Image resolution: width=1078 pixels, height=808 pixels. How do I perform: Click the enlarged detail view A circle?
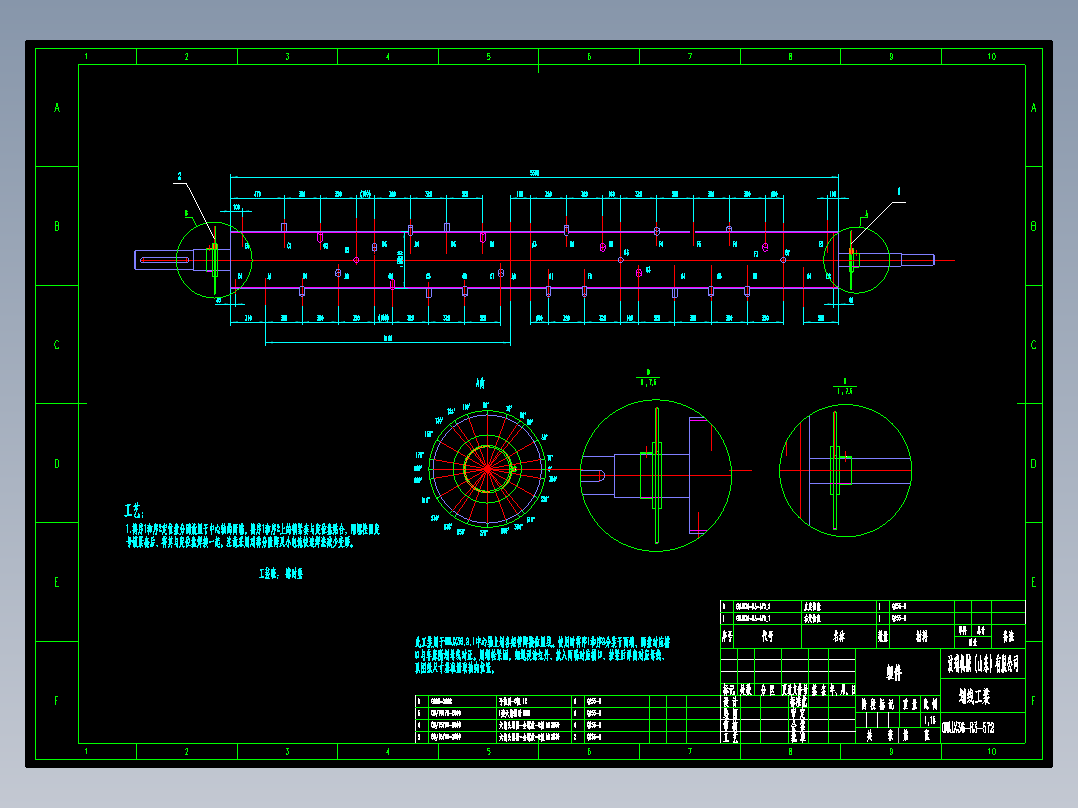coord(845,470)
